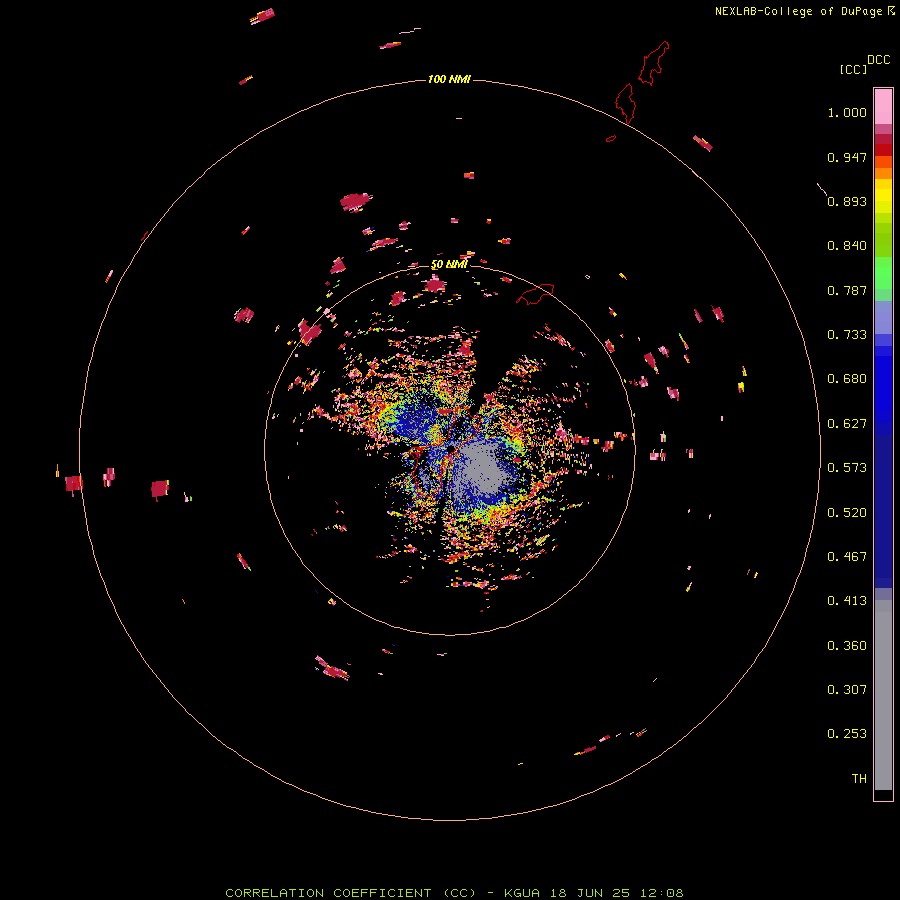Pick the light pink swatch at the scale top
Image resolution: width=900 pixels, height=900 pixels.
[883, 107]
